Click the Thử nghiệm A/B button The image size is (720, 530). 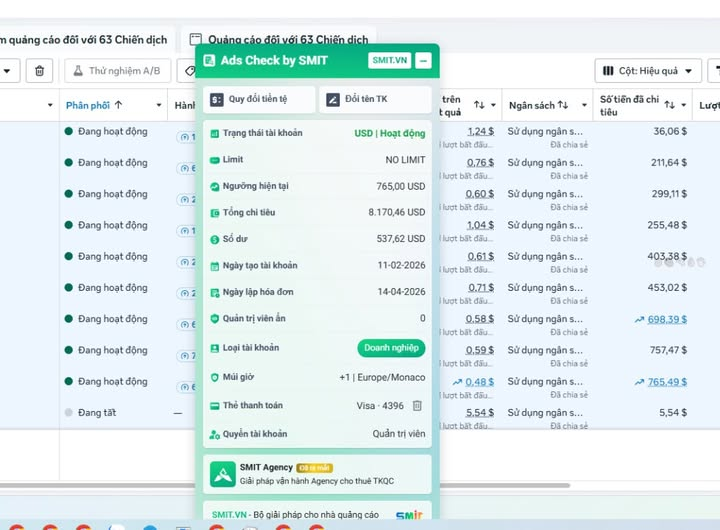(118, 71)
